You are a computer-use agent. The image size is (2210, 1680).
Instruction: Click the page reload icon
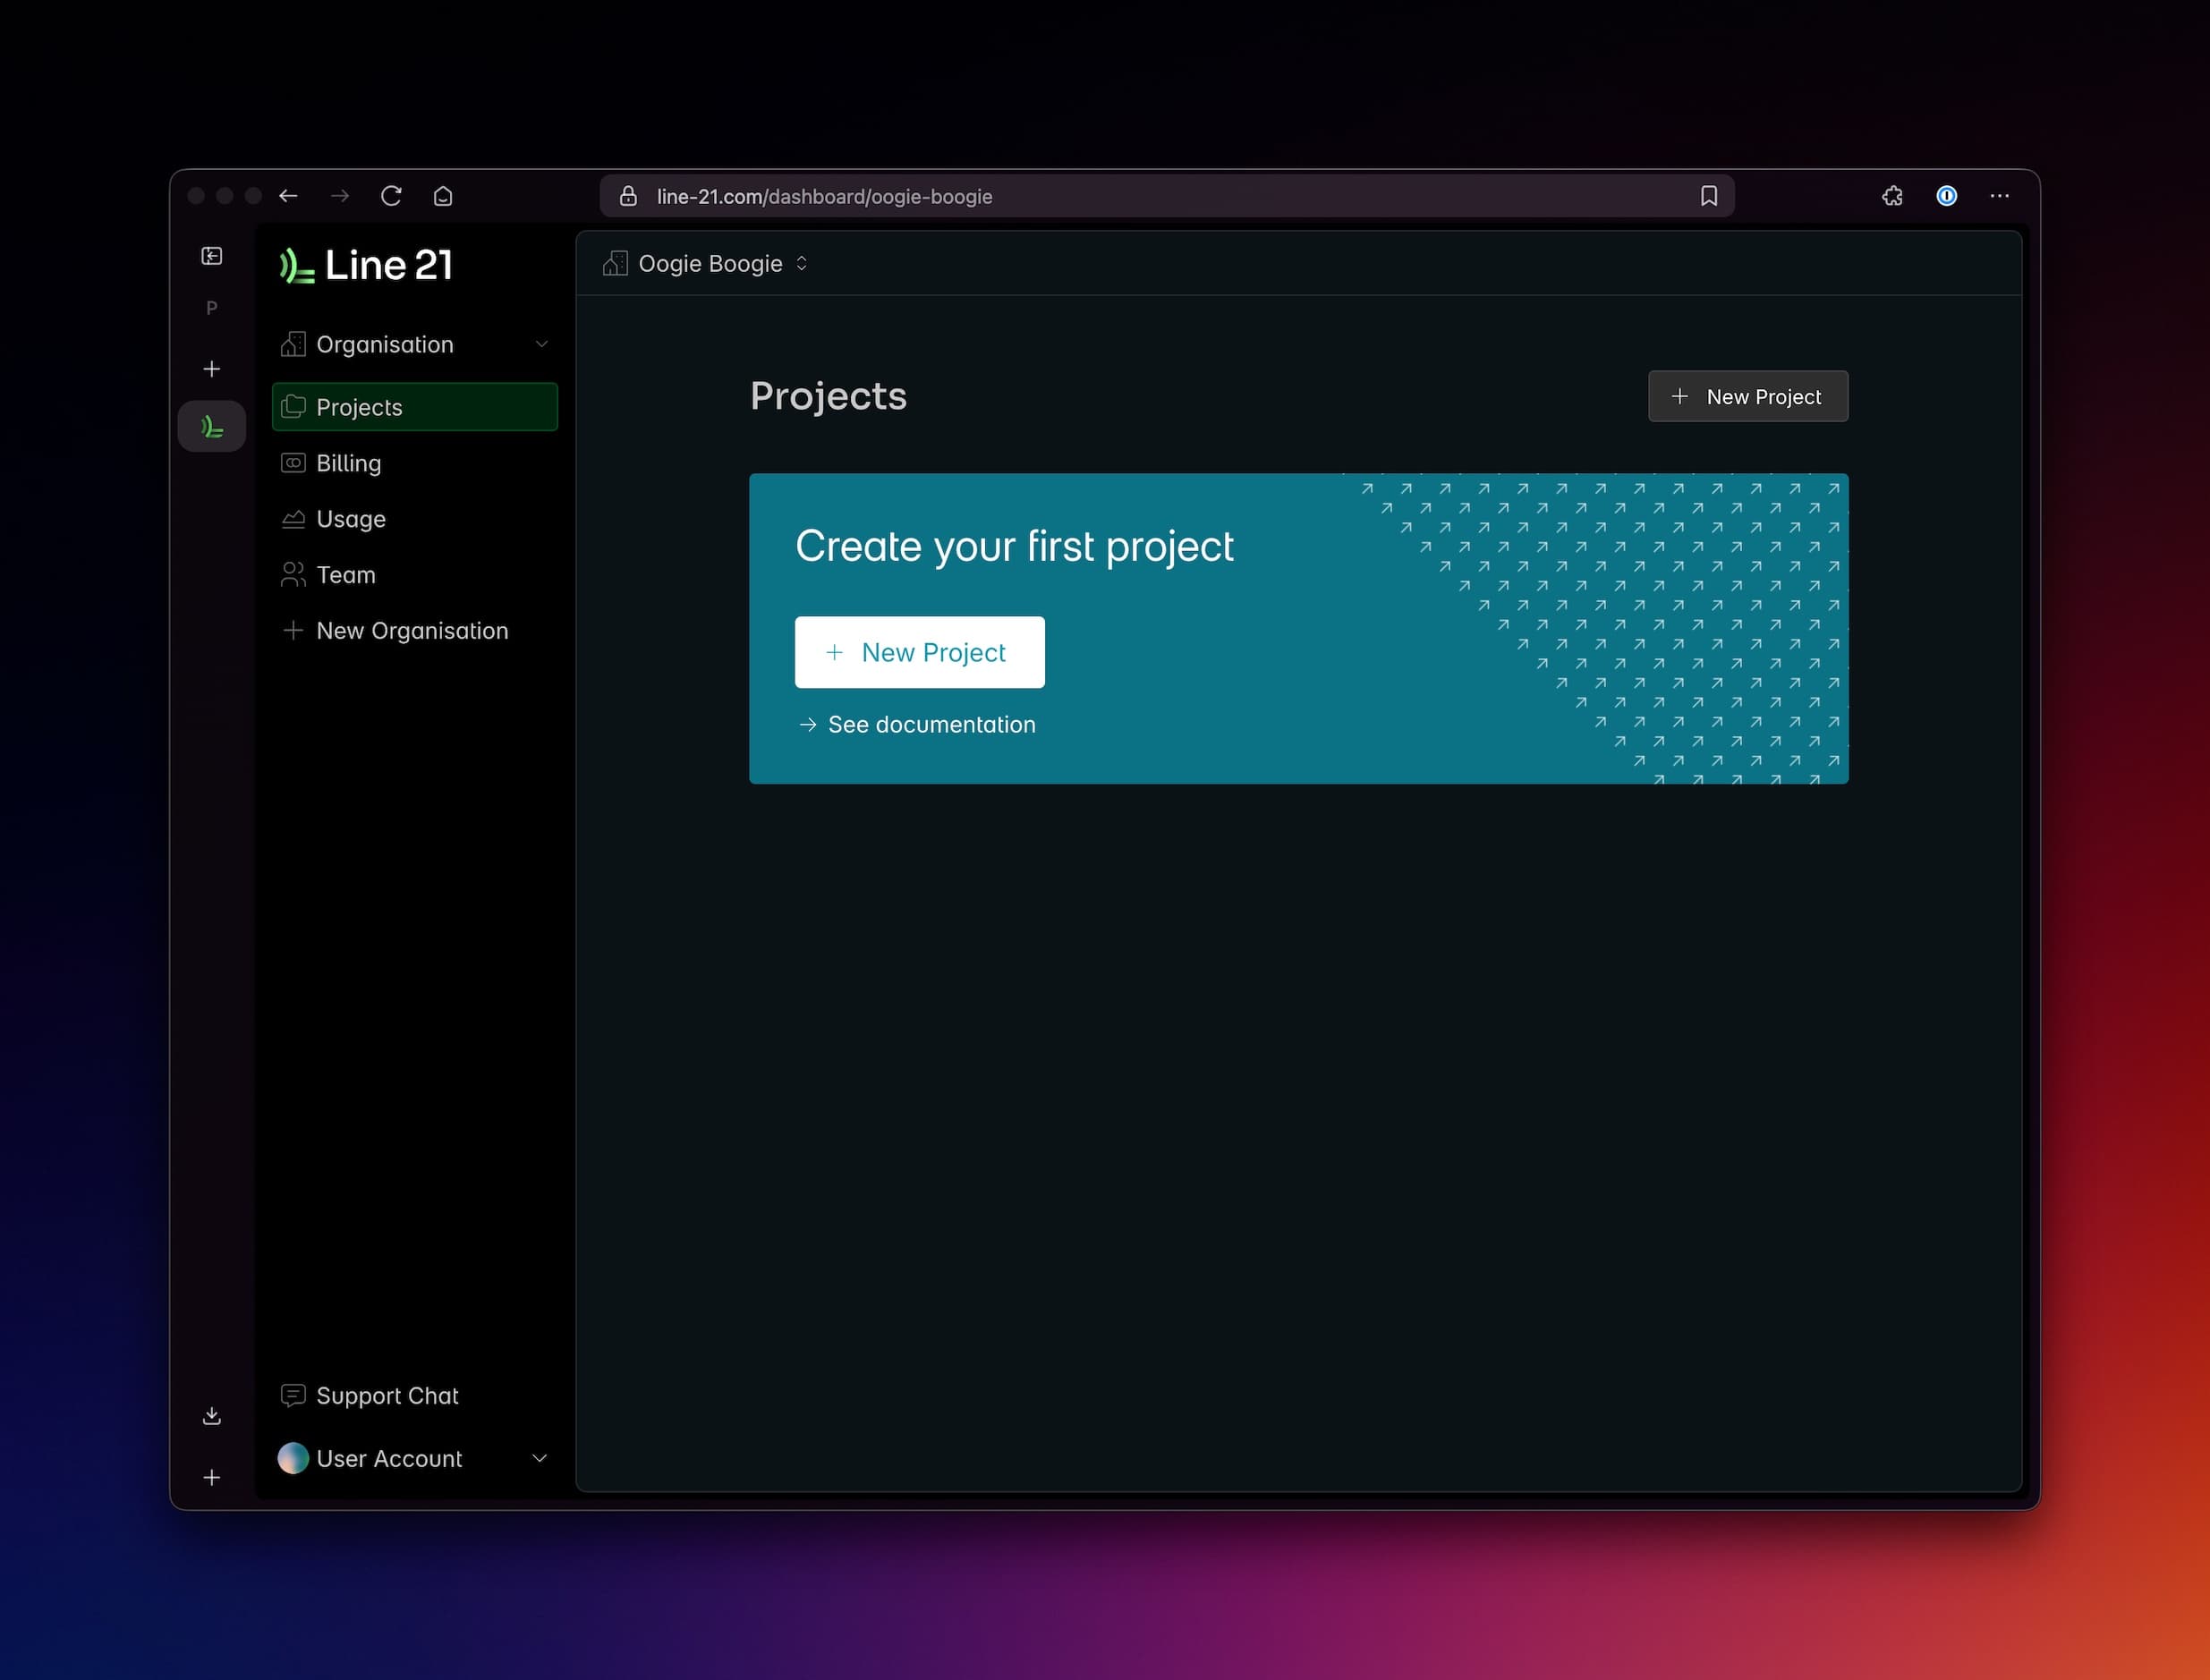click(x=392, y=196)
